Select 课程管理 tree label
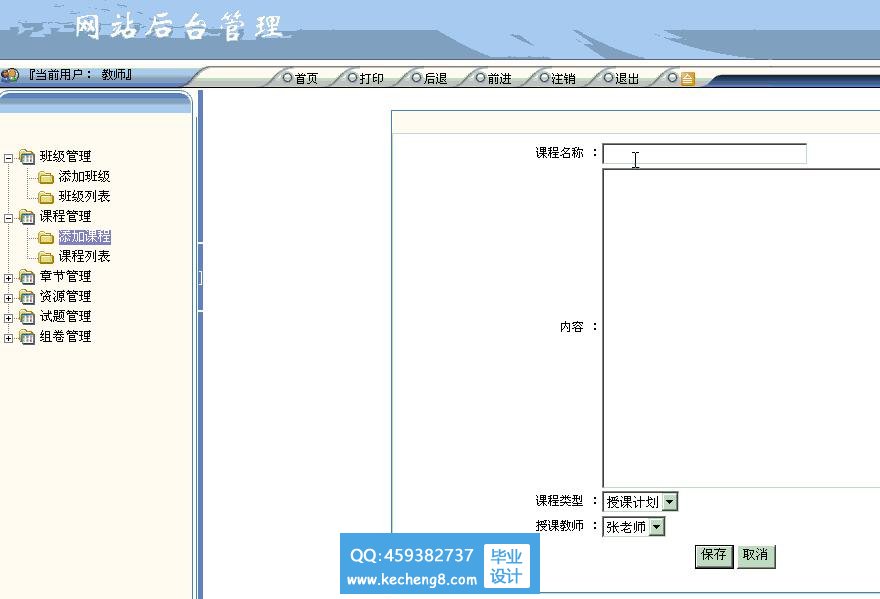 click(65, 216)
